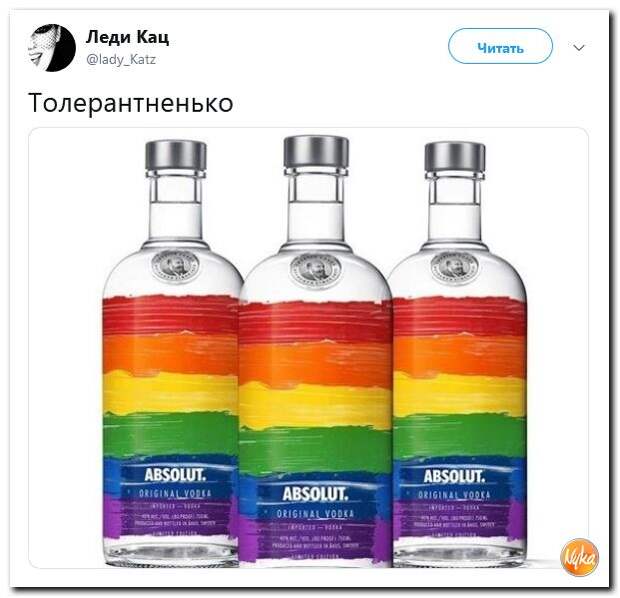Click the silver cap of the right bottle
620x598 pixels.
tap(455, 157)
